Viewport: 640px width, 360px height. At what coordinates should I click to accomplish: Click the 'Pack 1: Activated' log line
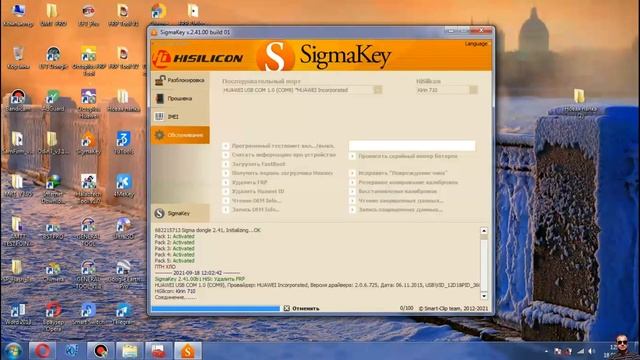coord(174,236)
